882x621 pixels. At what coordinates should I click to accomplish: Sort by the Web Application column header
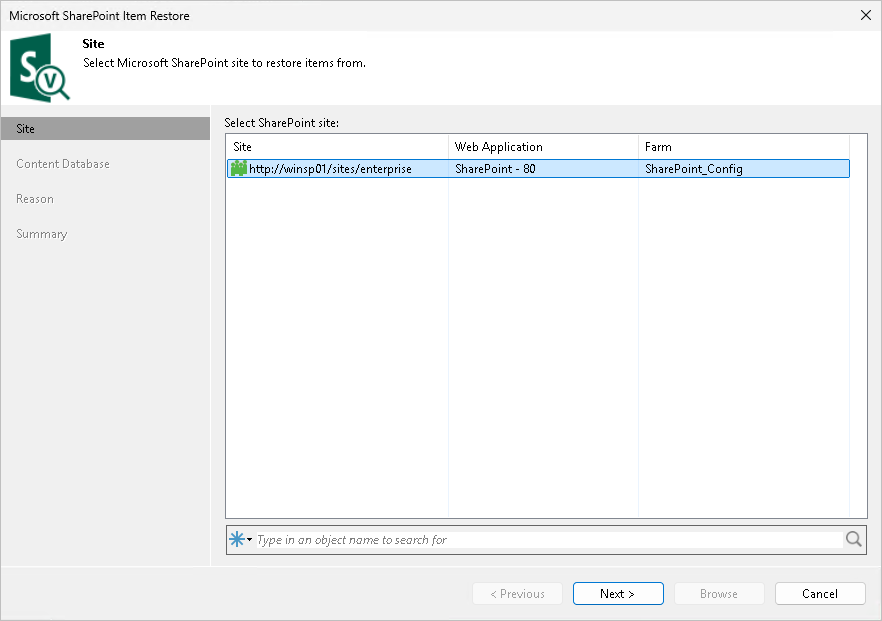pos(543,147)
